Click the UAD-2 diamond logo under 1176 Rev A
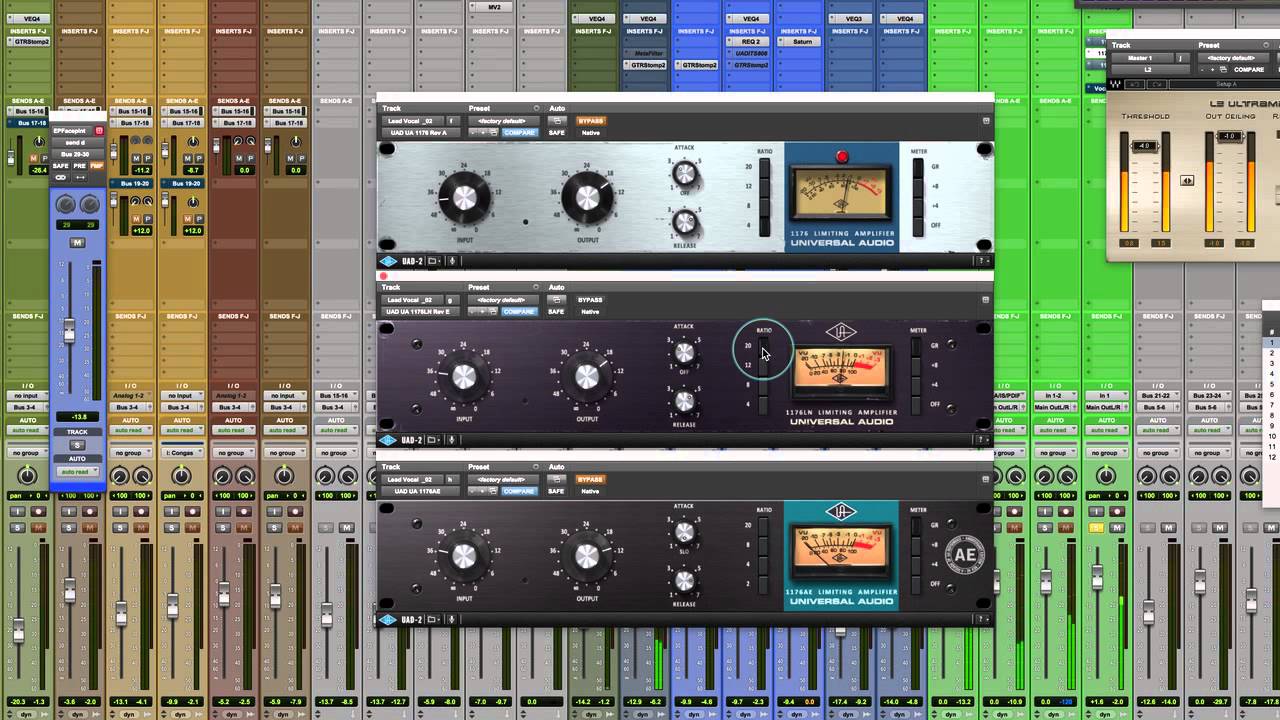This screenshot has width=1280, height=720. (388, 261)
